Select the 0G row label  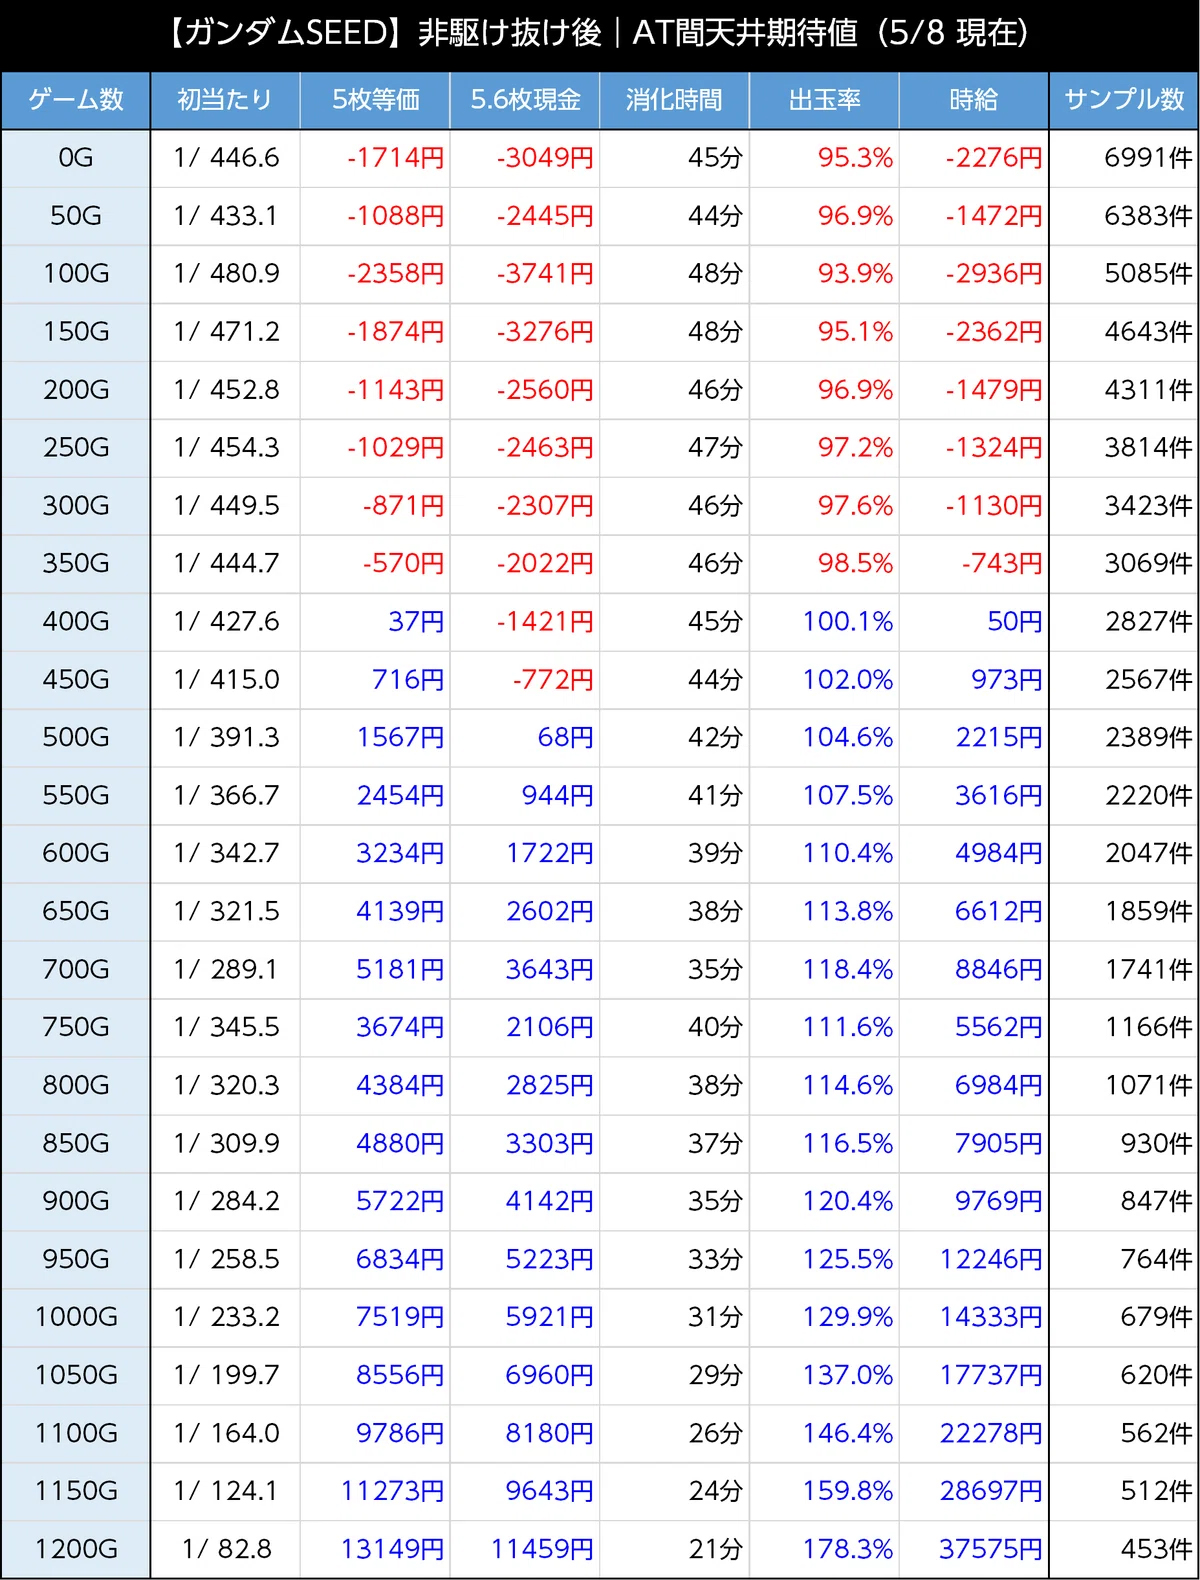point(76,158)
